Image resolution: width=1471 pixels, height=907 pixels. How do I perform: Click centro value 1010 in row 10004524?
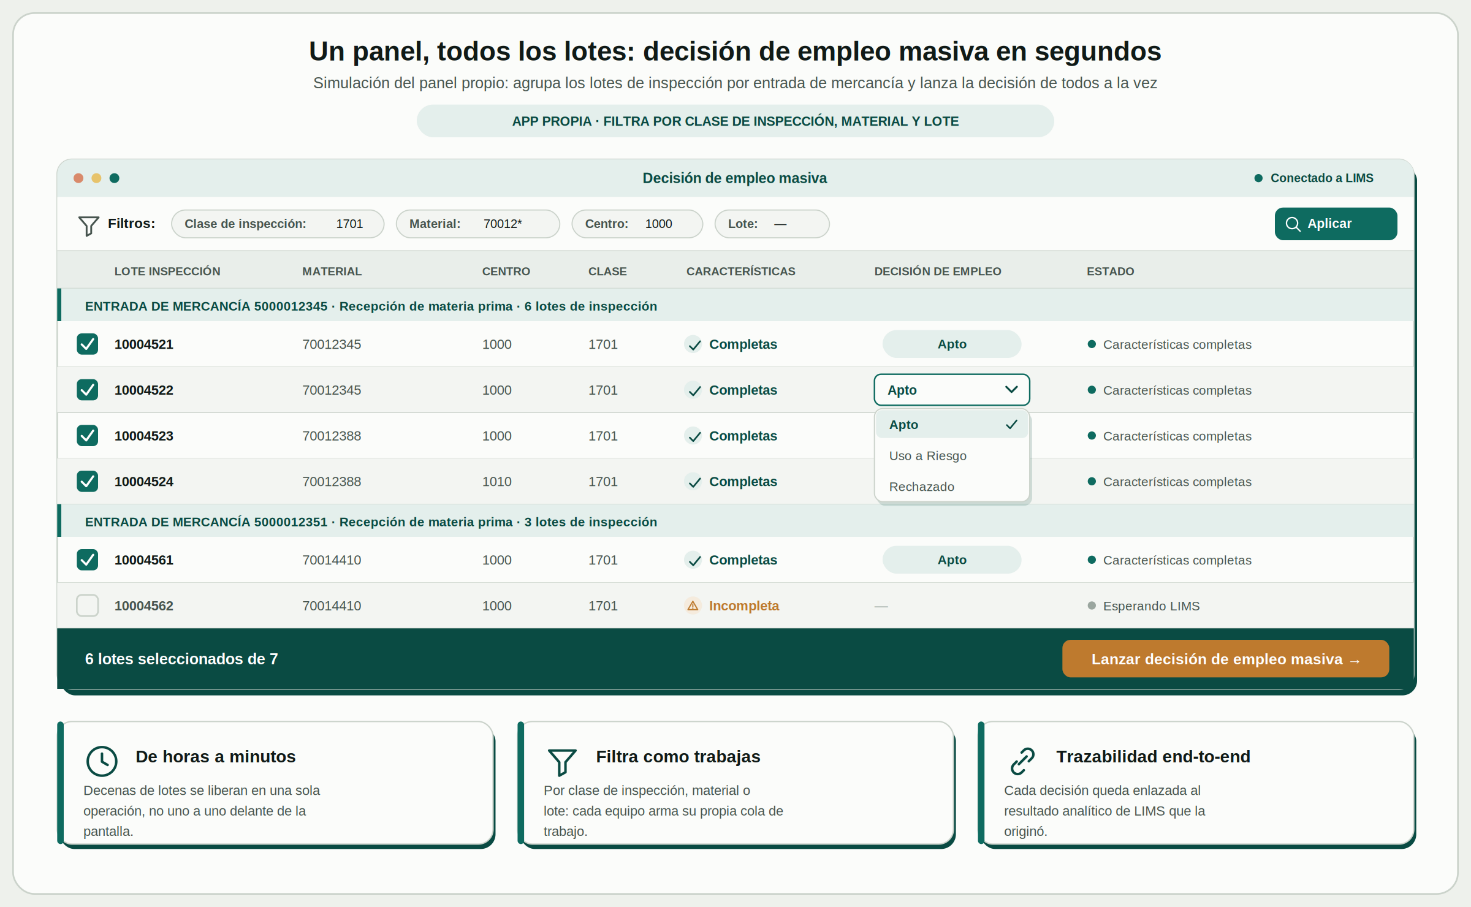click(497, 482)
